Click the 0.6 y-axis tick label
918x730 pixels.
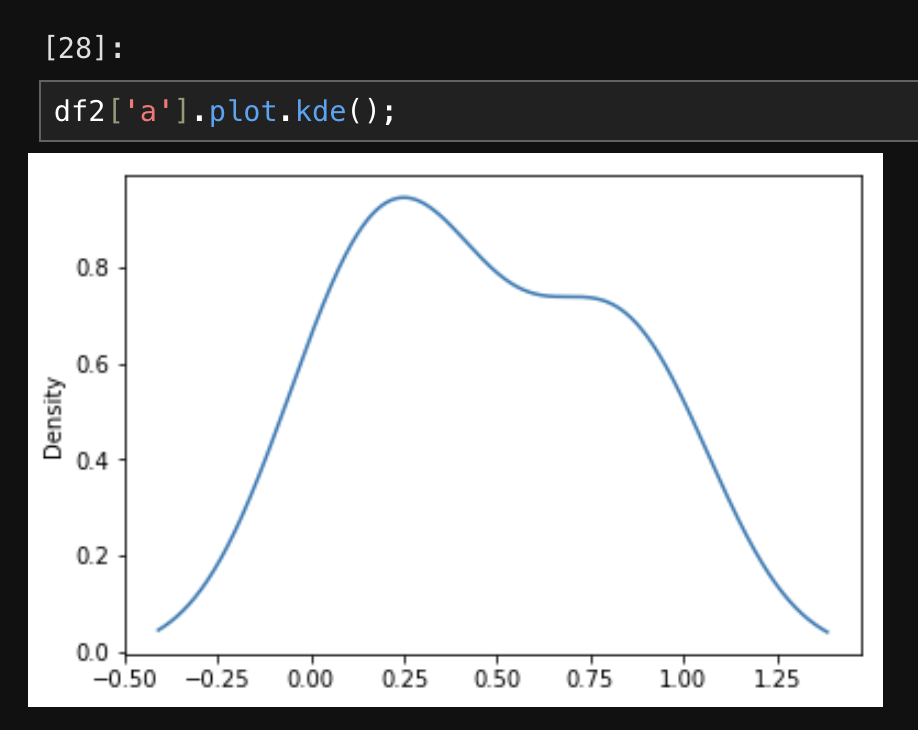[93, 364]
